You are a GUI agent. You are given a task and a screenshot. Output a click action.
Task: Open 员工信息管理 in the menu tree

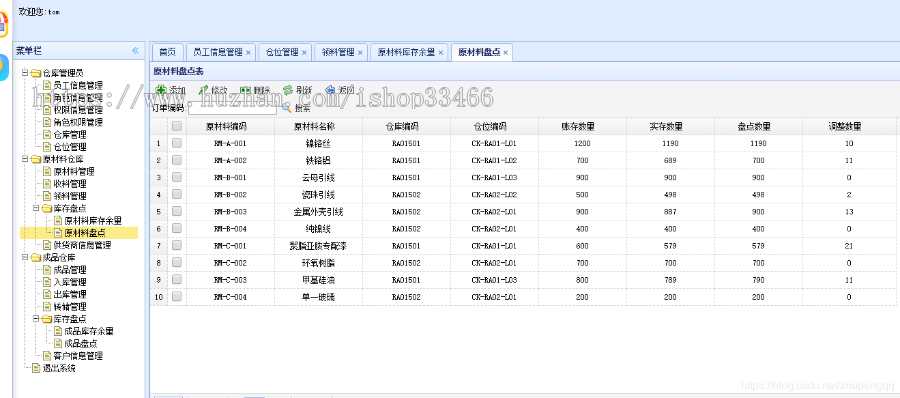[78, 86]
